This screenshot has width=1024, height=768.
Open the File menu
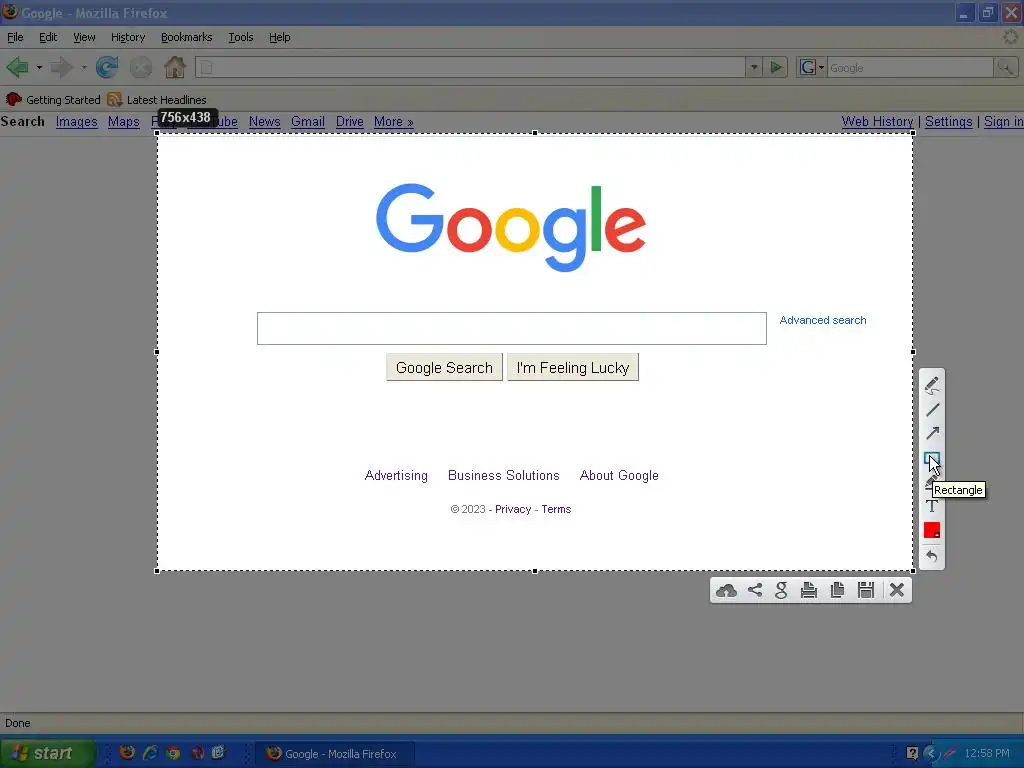point(15,37)
